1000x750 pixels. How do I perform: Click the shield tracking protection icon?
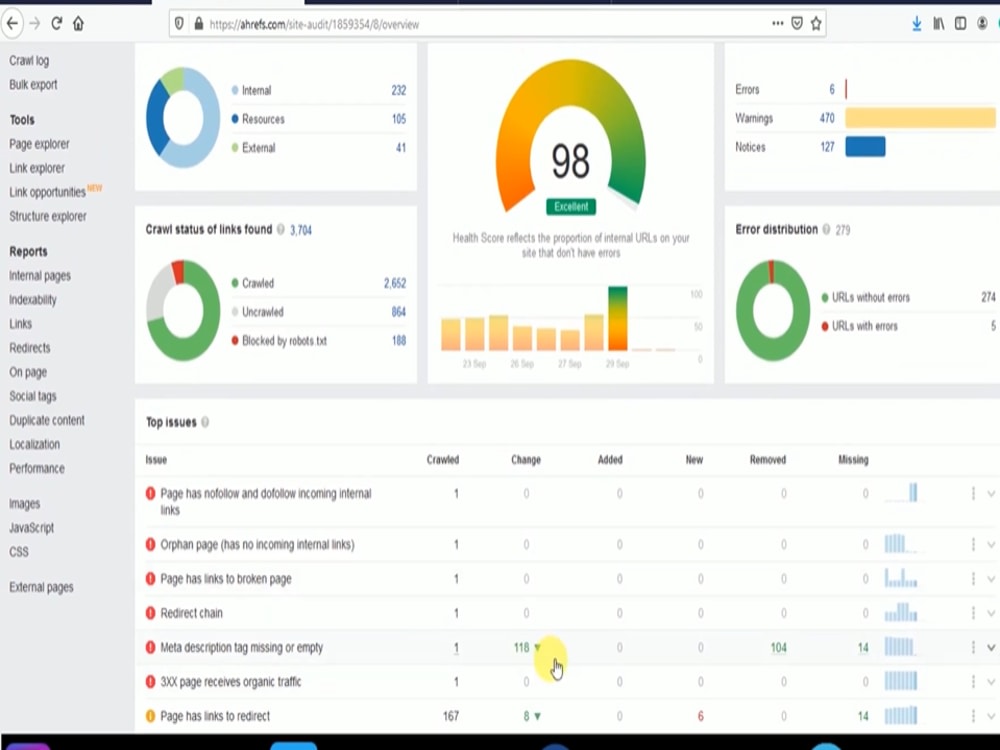(x=179, y=24)
